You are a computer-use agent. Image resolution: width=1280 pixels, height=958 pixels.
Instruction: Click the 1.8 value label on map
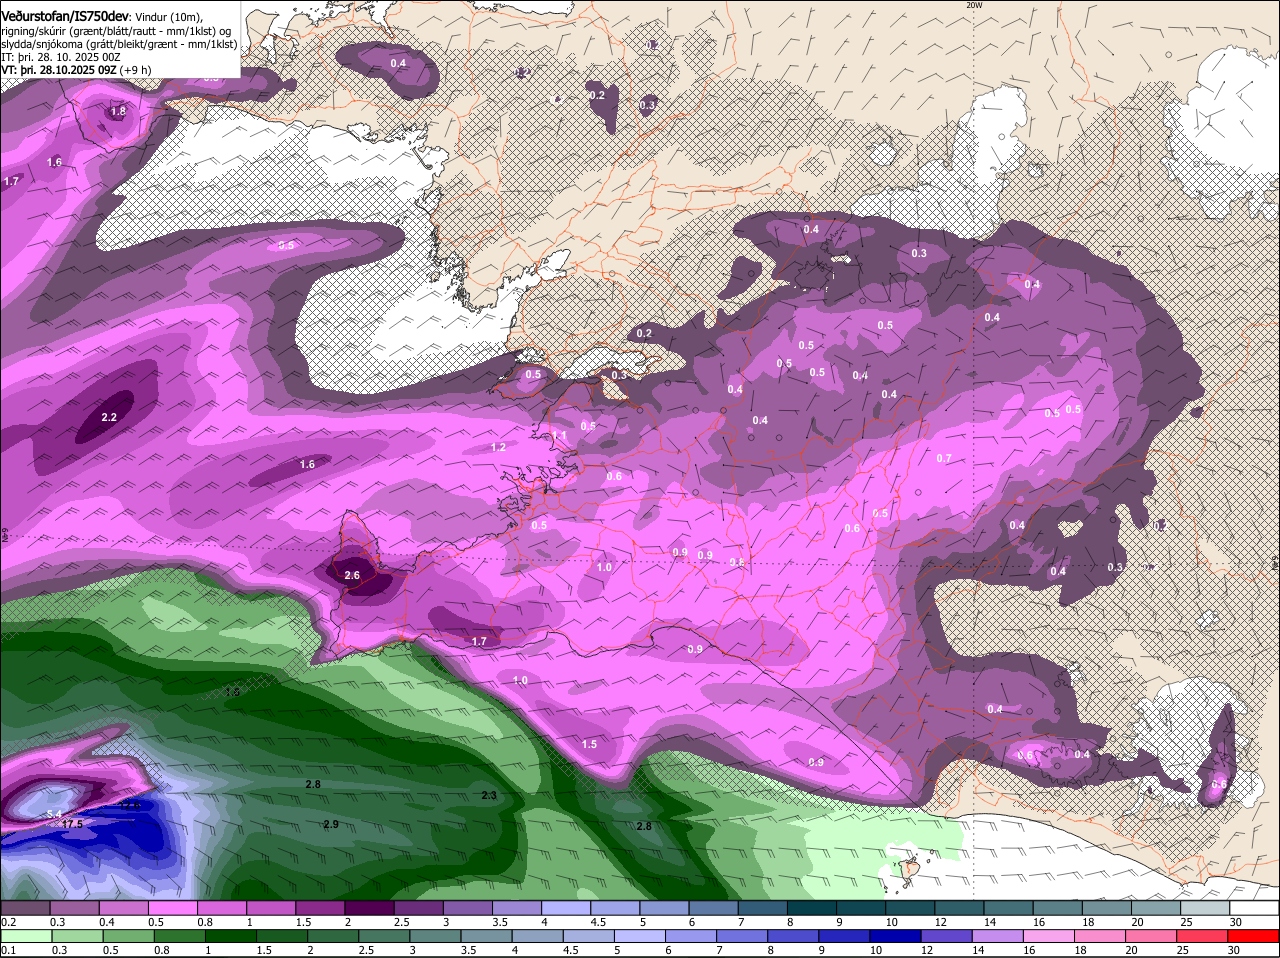click(118, 111)
